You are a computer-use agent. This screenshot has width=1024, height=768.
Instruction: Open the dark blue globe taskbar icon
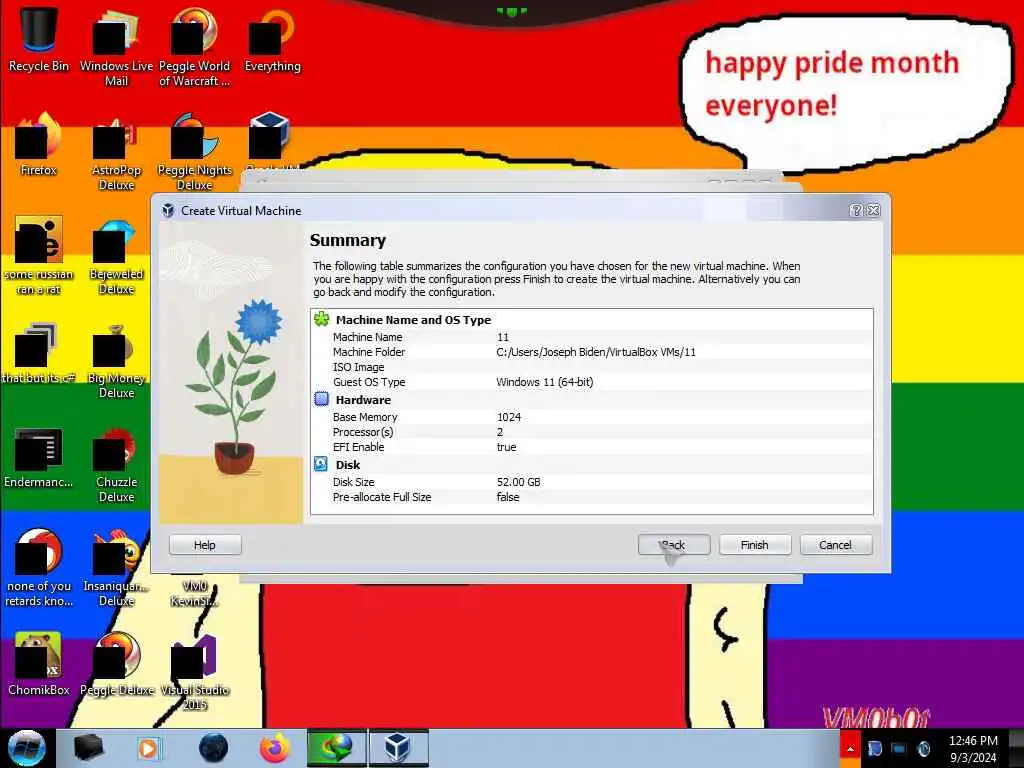[213, 748]
